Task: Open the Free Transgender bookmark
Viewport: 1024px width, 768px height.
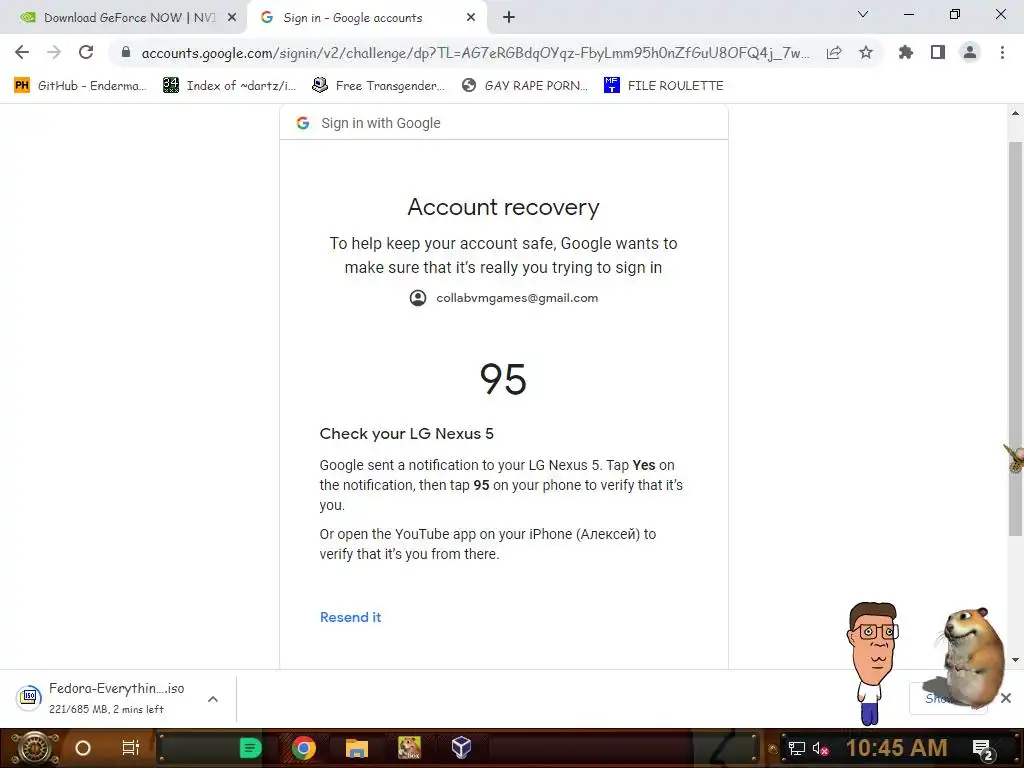Action: (378, 86)
